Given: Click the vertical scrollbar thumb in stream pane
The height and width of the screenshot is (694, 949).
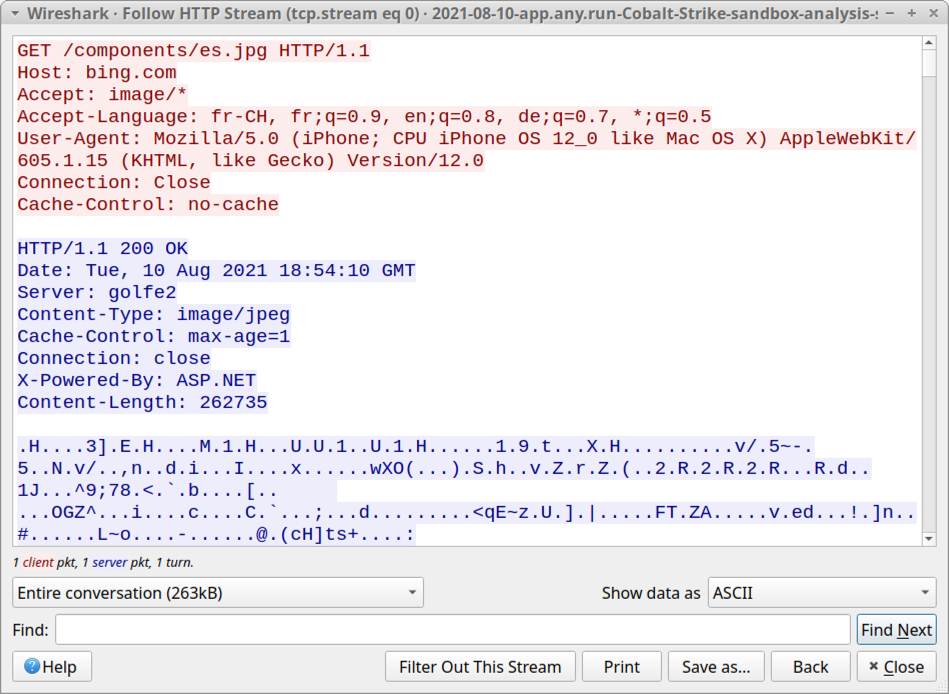Looking at the screenshot, I should point(929,63).
